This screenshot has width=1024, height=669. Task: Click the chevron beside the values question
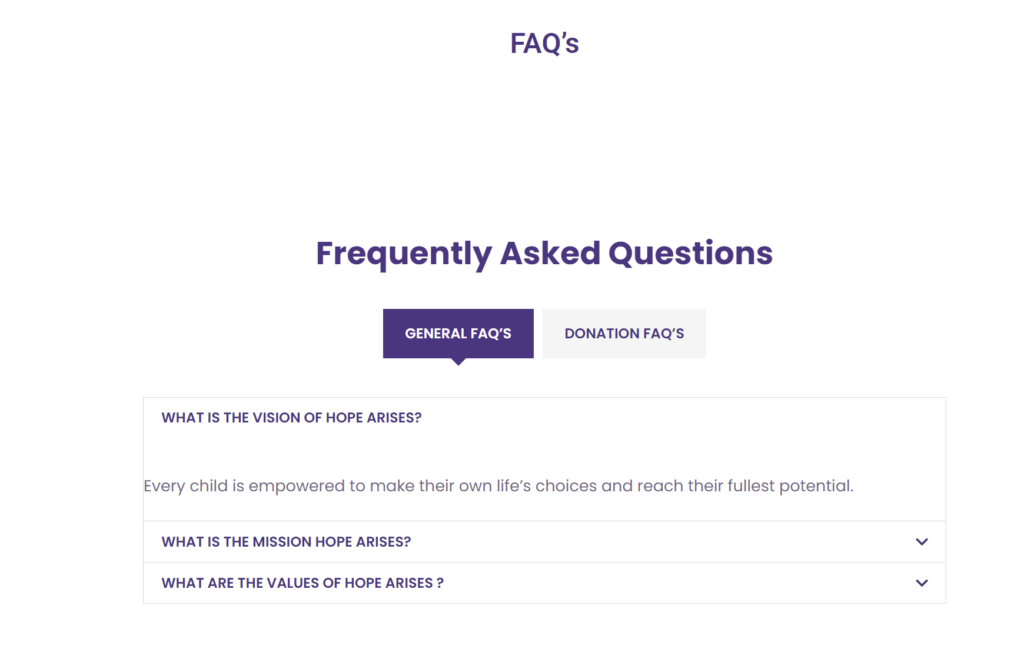coord(921,583)
